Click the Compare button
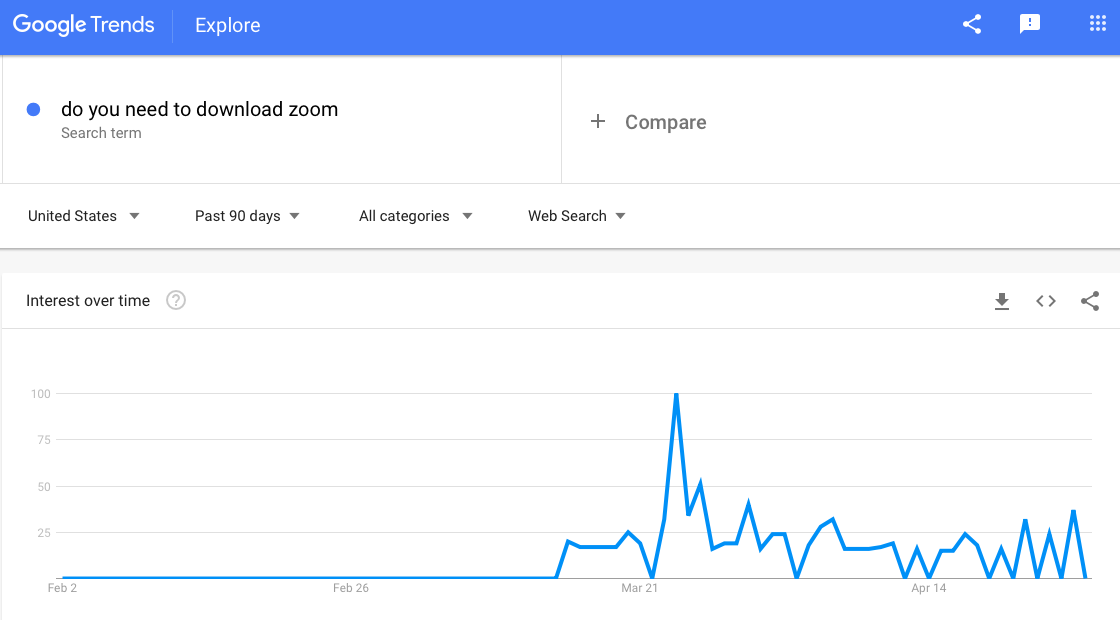Screen dimensions: 1120x620 [x=665, y=122]
